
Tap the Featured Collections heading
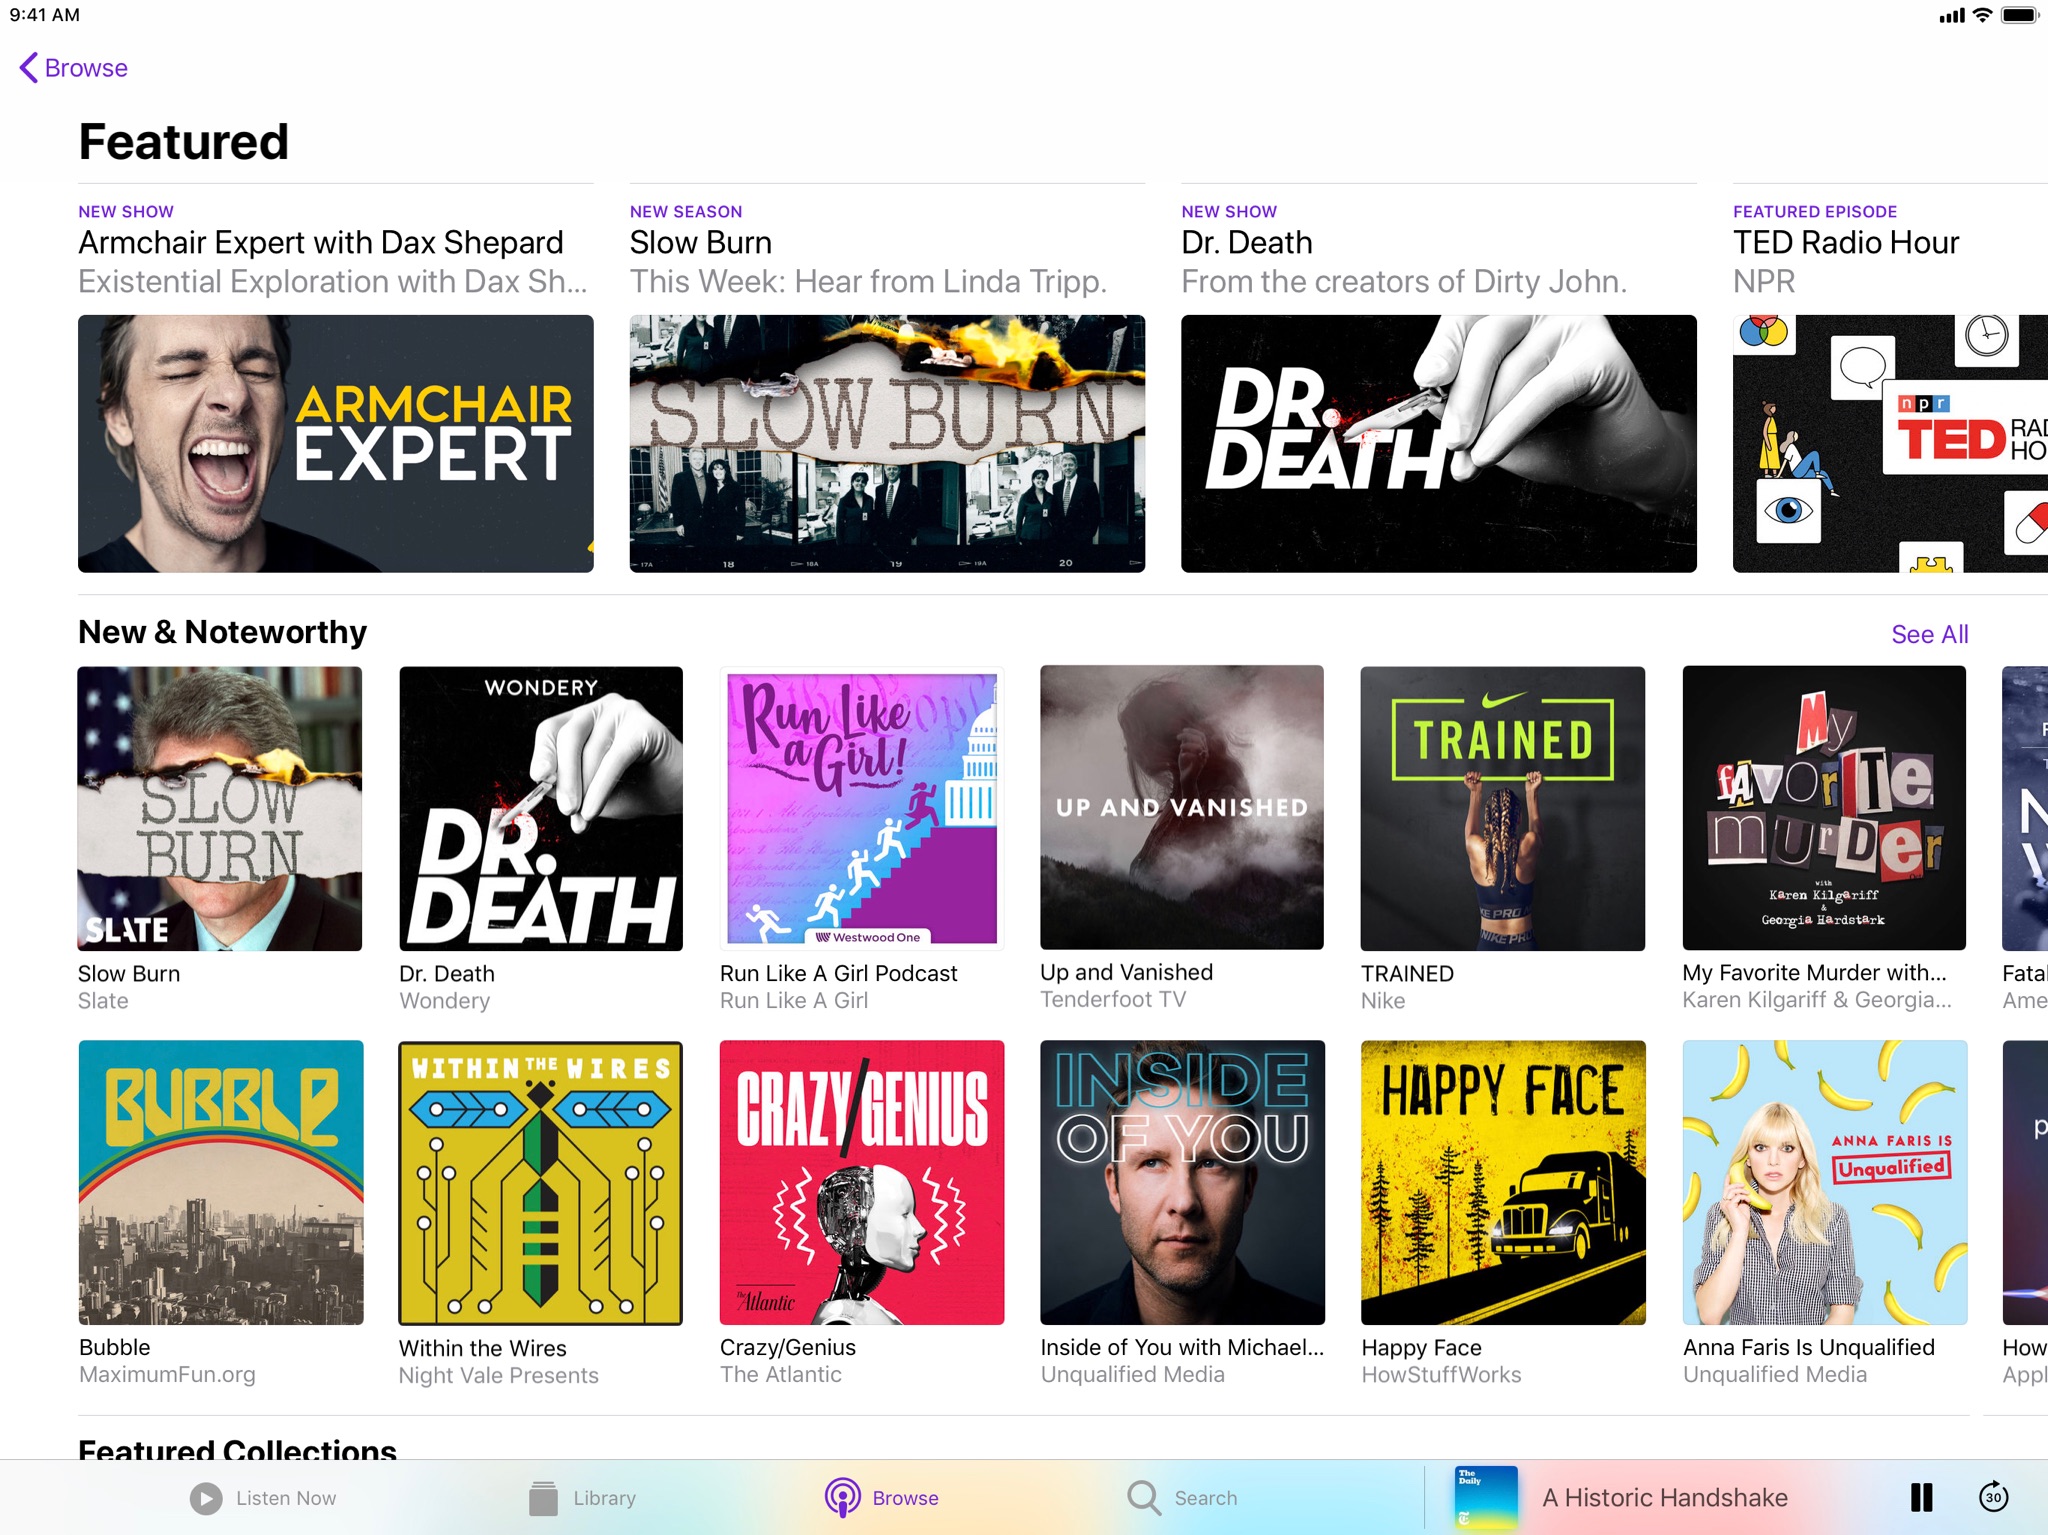click(x=238, y=1449)
